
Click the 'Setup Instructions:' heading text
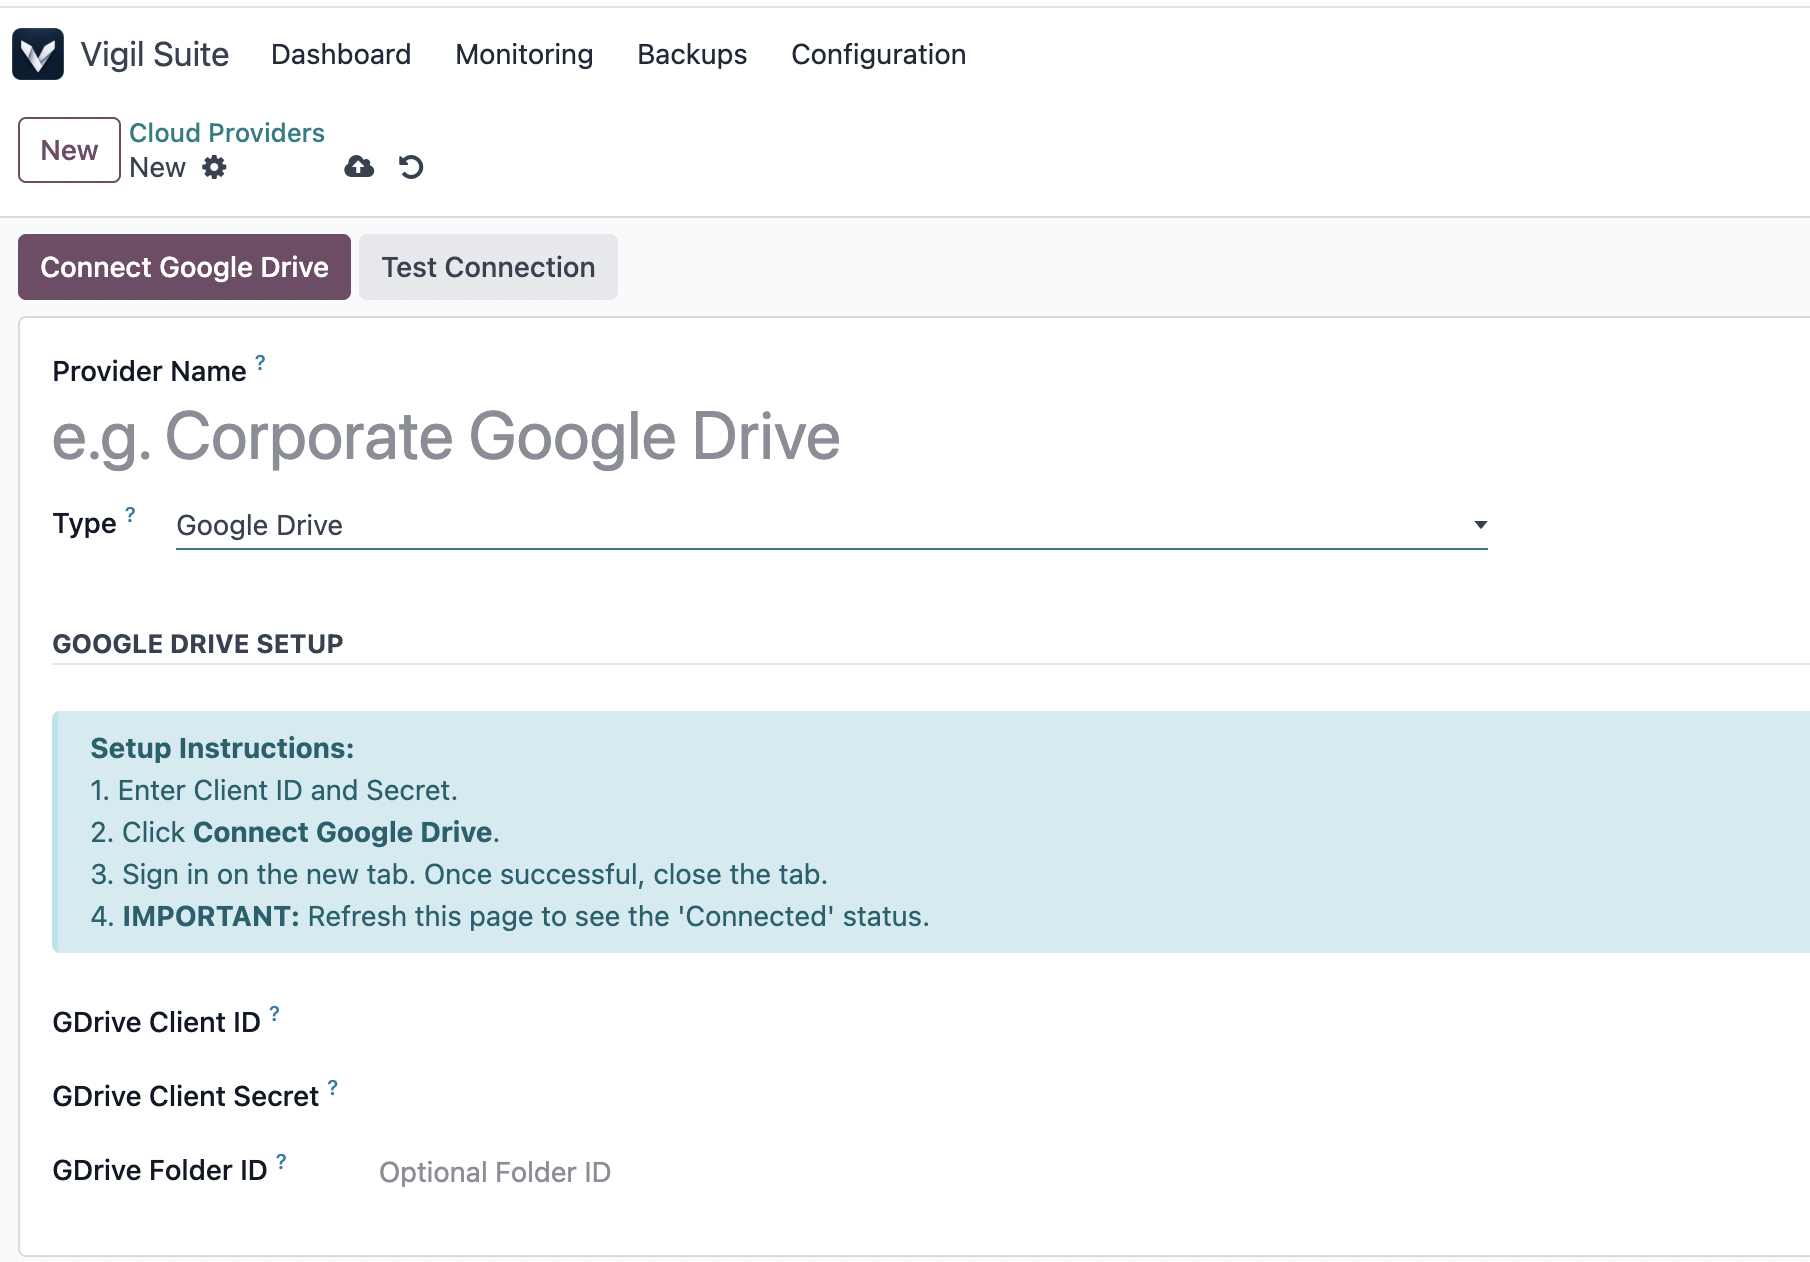pyautogui.click(x=222, y=748)
